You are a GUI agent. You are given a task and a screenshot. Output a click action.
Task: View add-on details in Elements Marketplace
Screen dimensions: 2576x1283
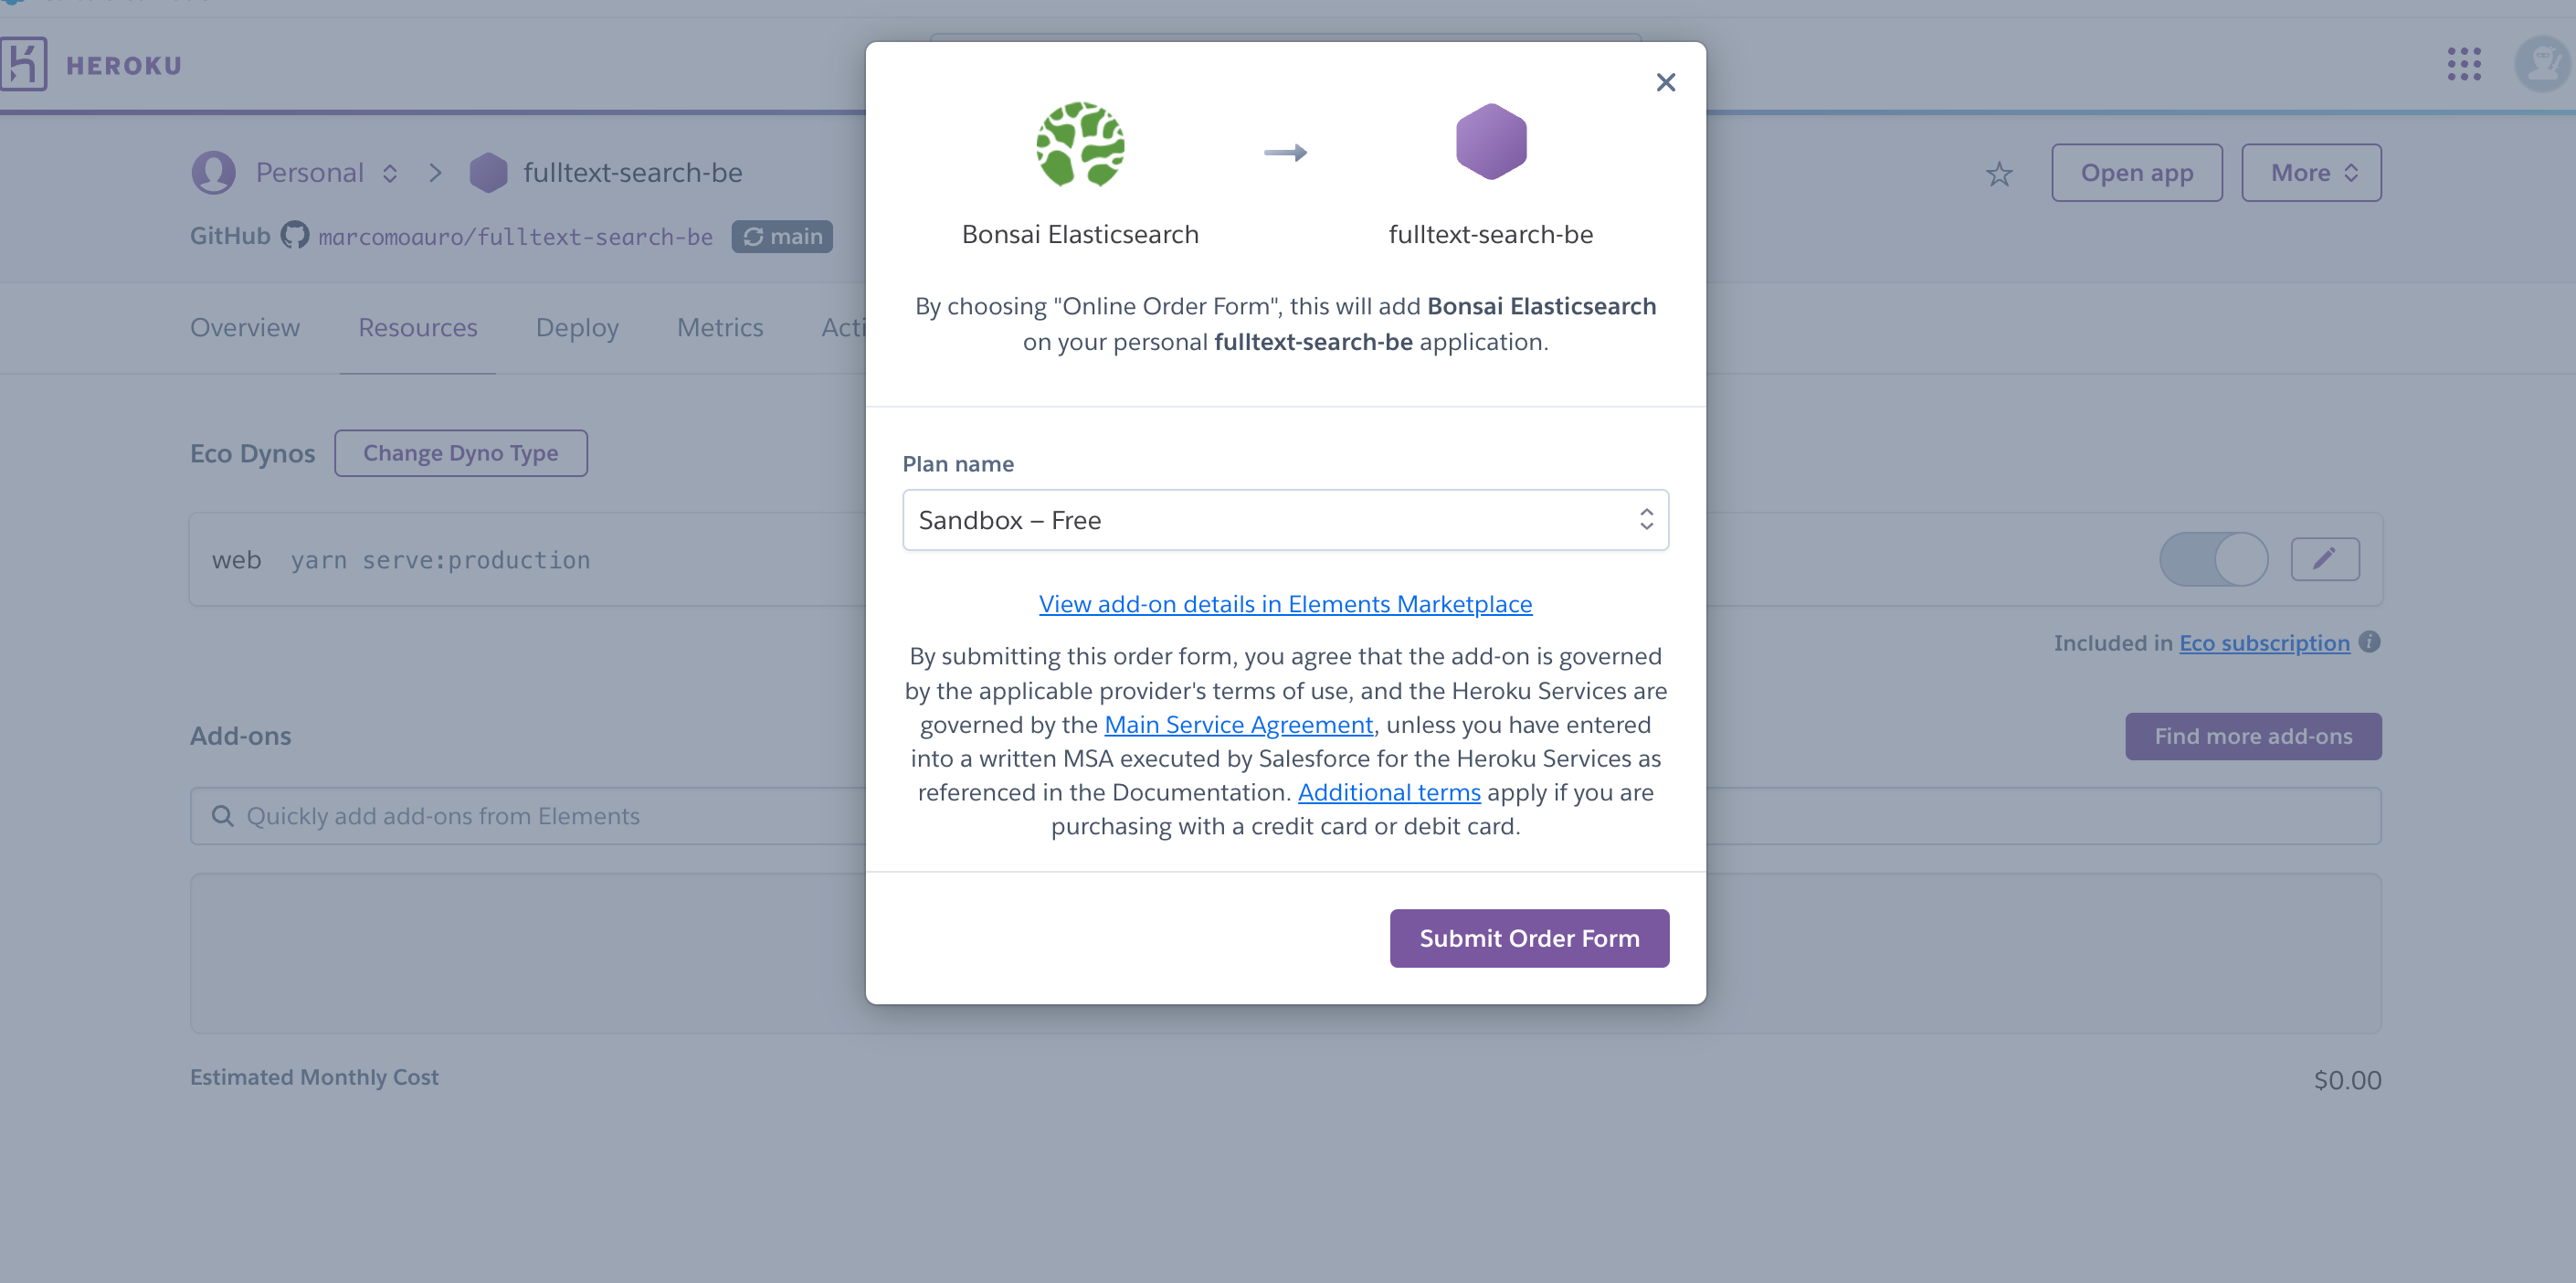pyautogui.click(x=1286, y=603)
